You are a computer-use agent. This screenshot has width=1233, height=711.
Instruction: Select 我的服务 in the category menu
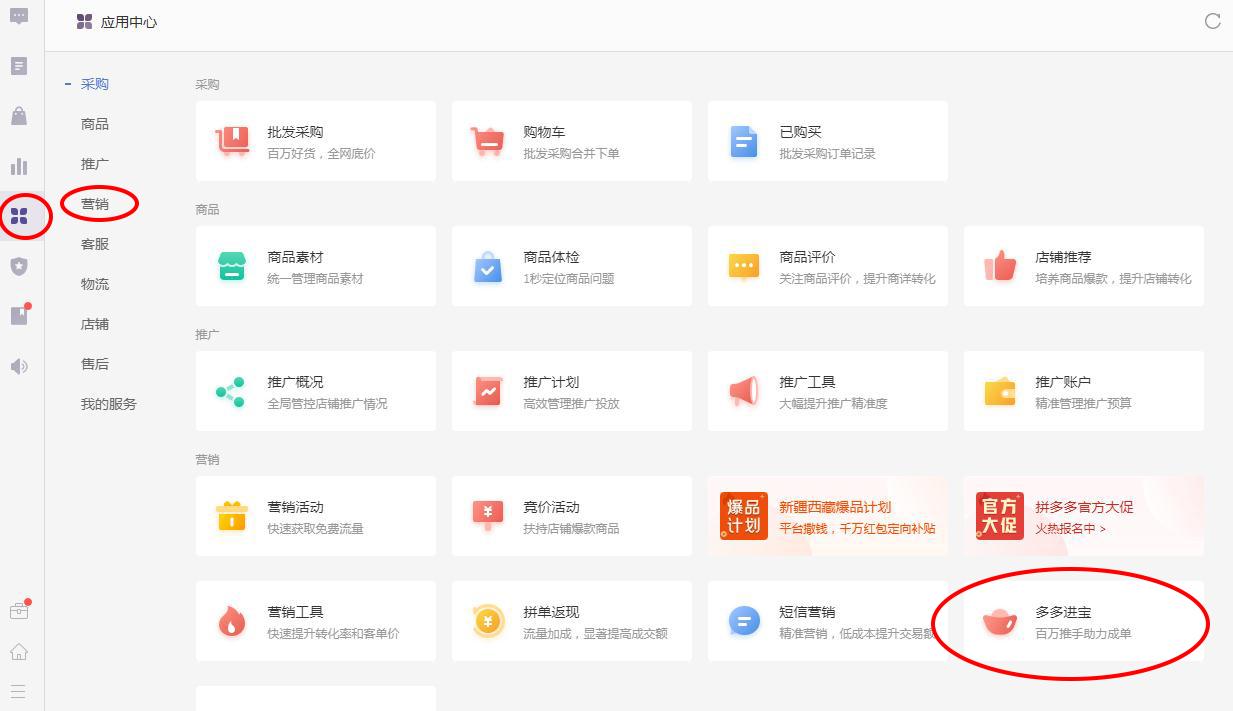pyautogui.click(x=109, y=404)
